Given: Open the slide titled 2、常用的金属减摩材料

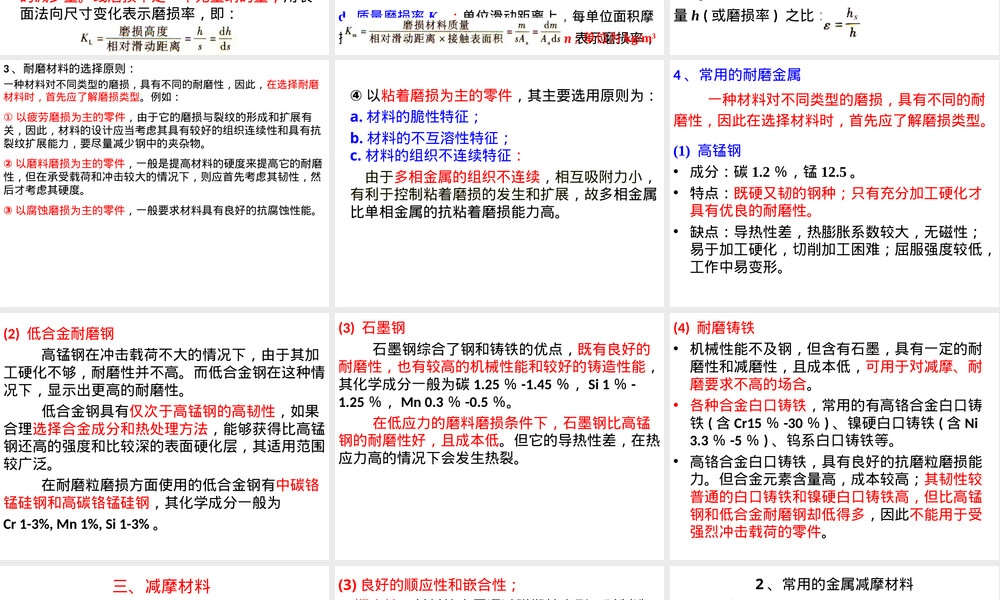Looking at the screenshot, I should 834,583.
